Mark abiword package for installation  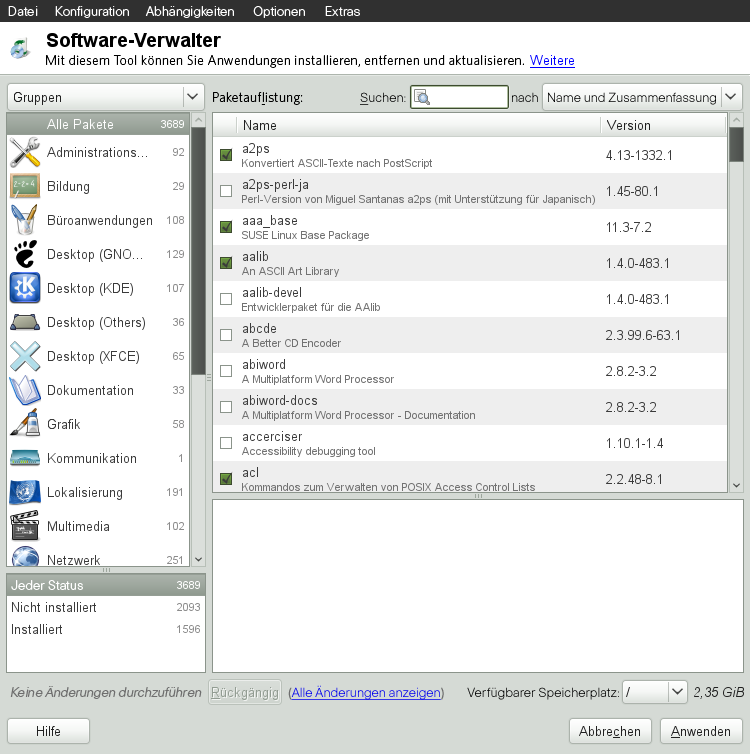point(226,371)
